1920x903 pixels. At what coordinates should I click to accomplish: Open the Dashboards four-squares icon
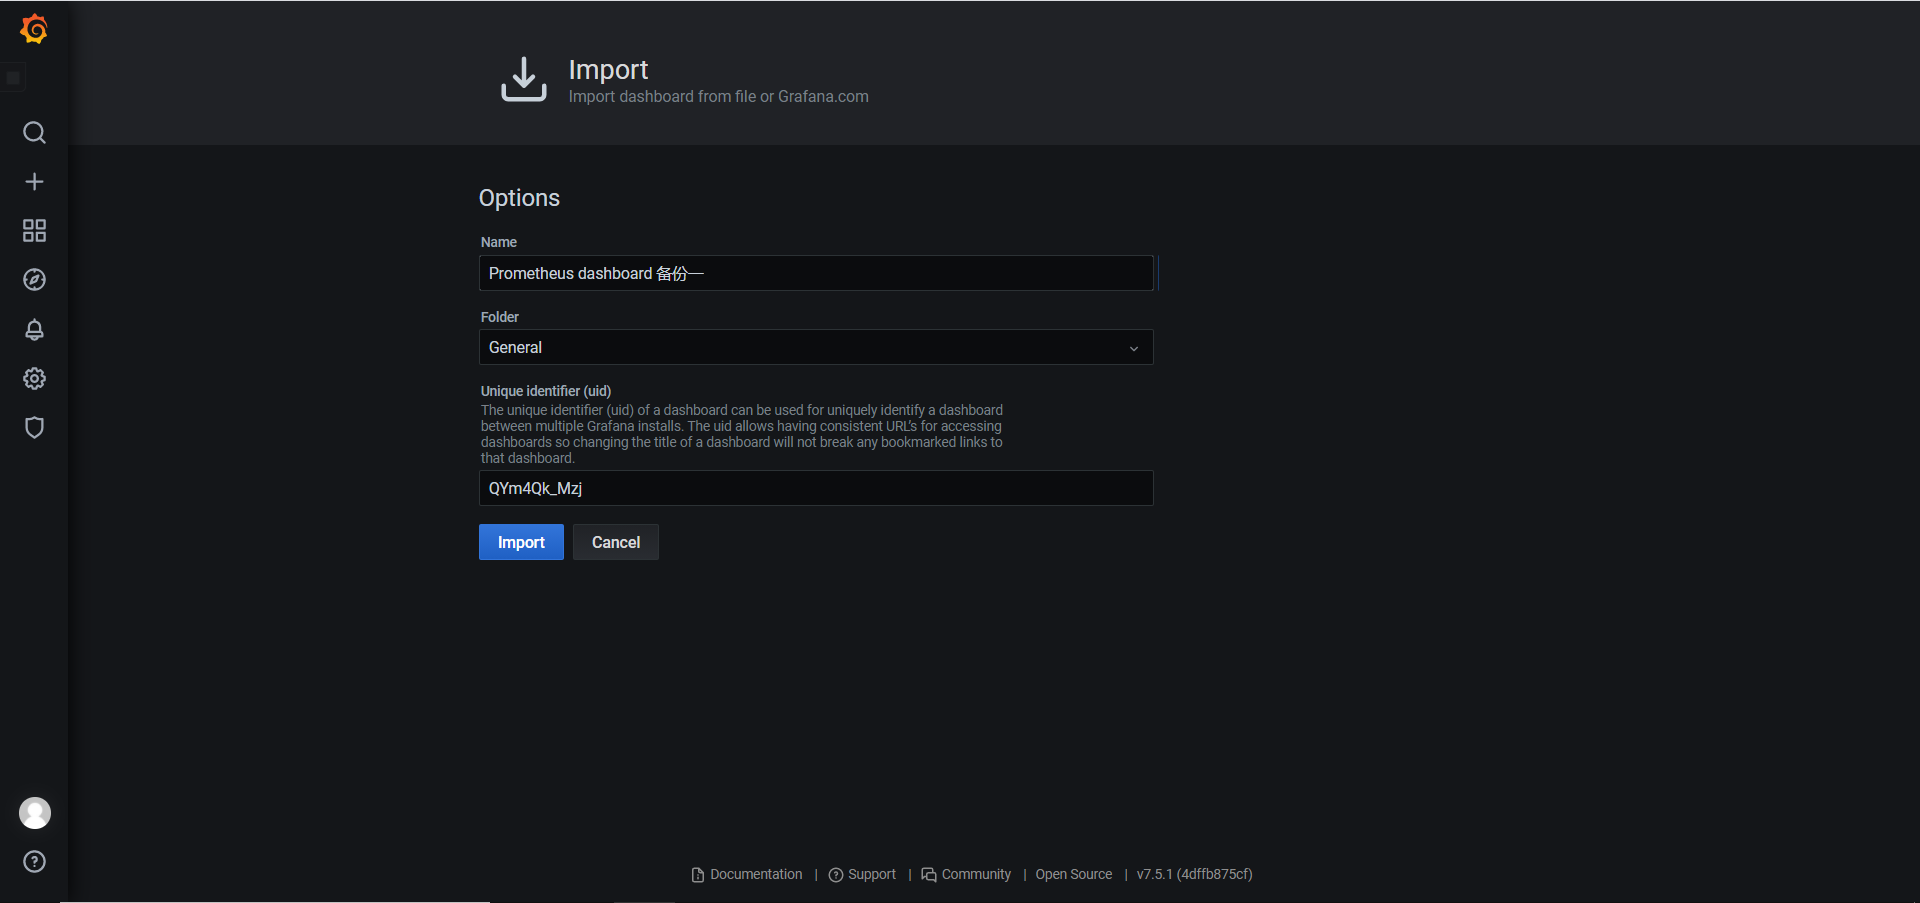(34, 231)
